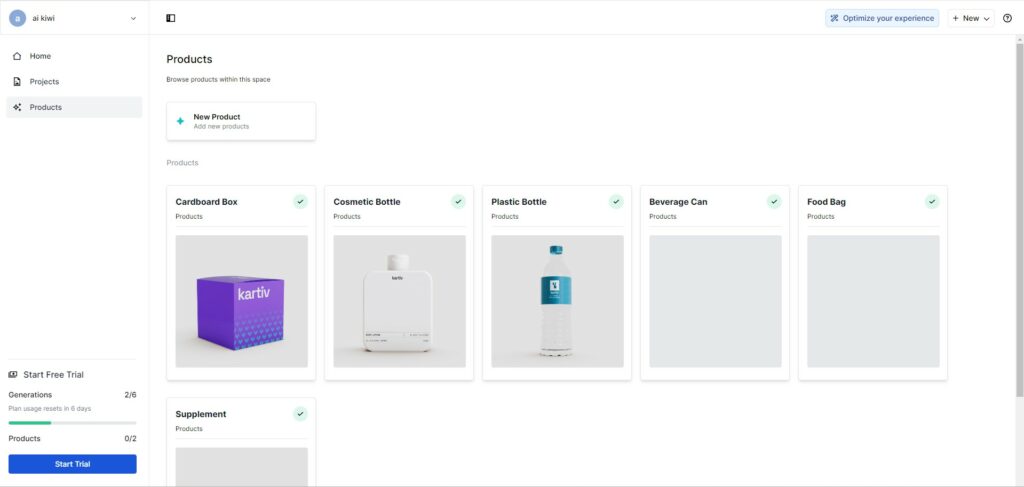Click the checkmark badge on Beverage Can

(775, 202)
